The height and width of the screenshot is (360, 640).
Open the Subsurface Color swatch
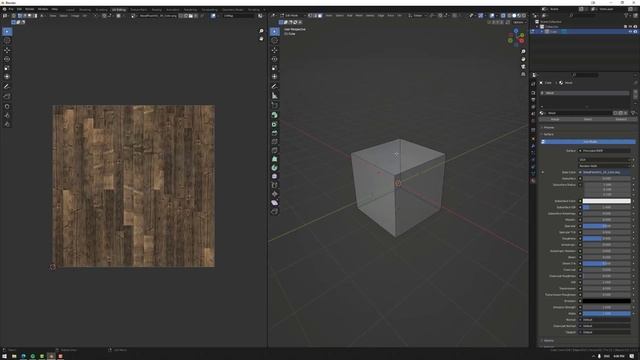pyautogui.click(x=606, y=201)
